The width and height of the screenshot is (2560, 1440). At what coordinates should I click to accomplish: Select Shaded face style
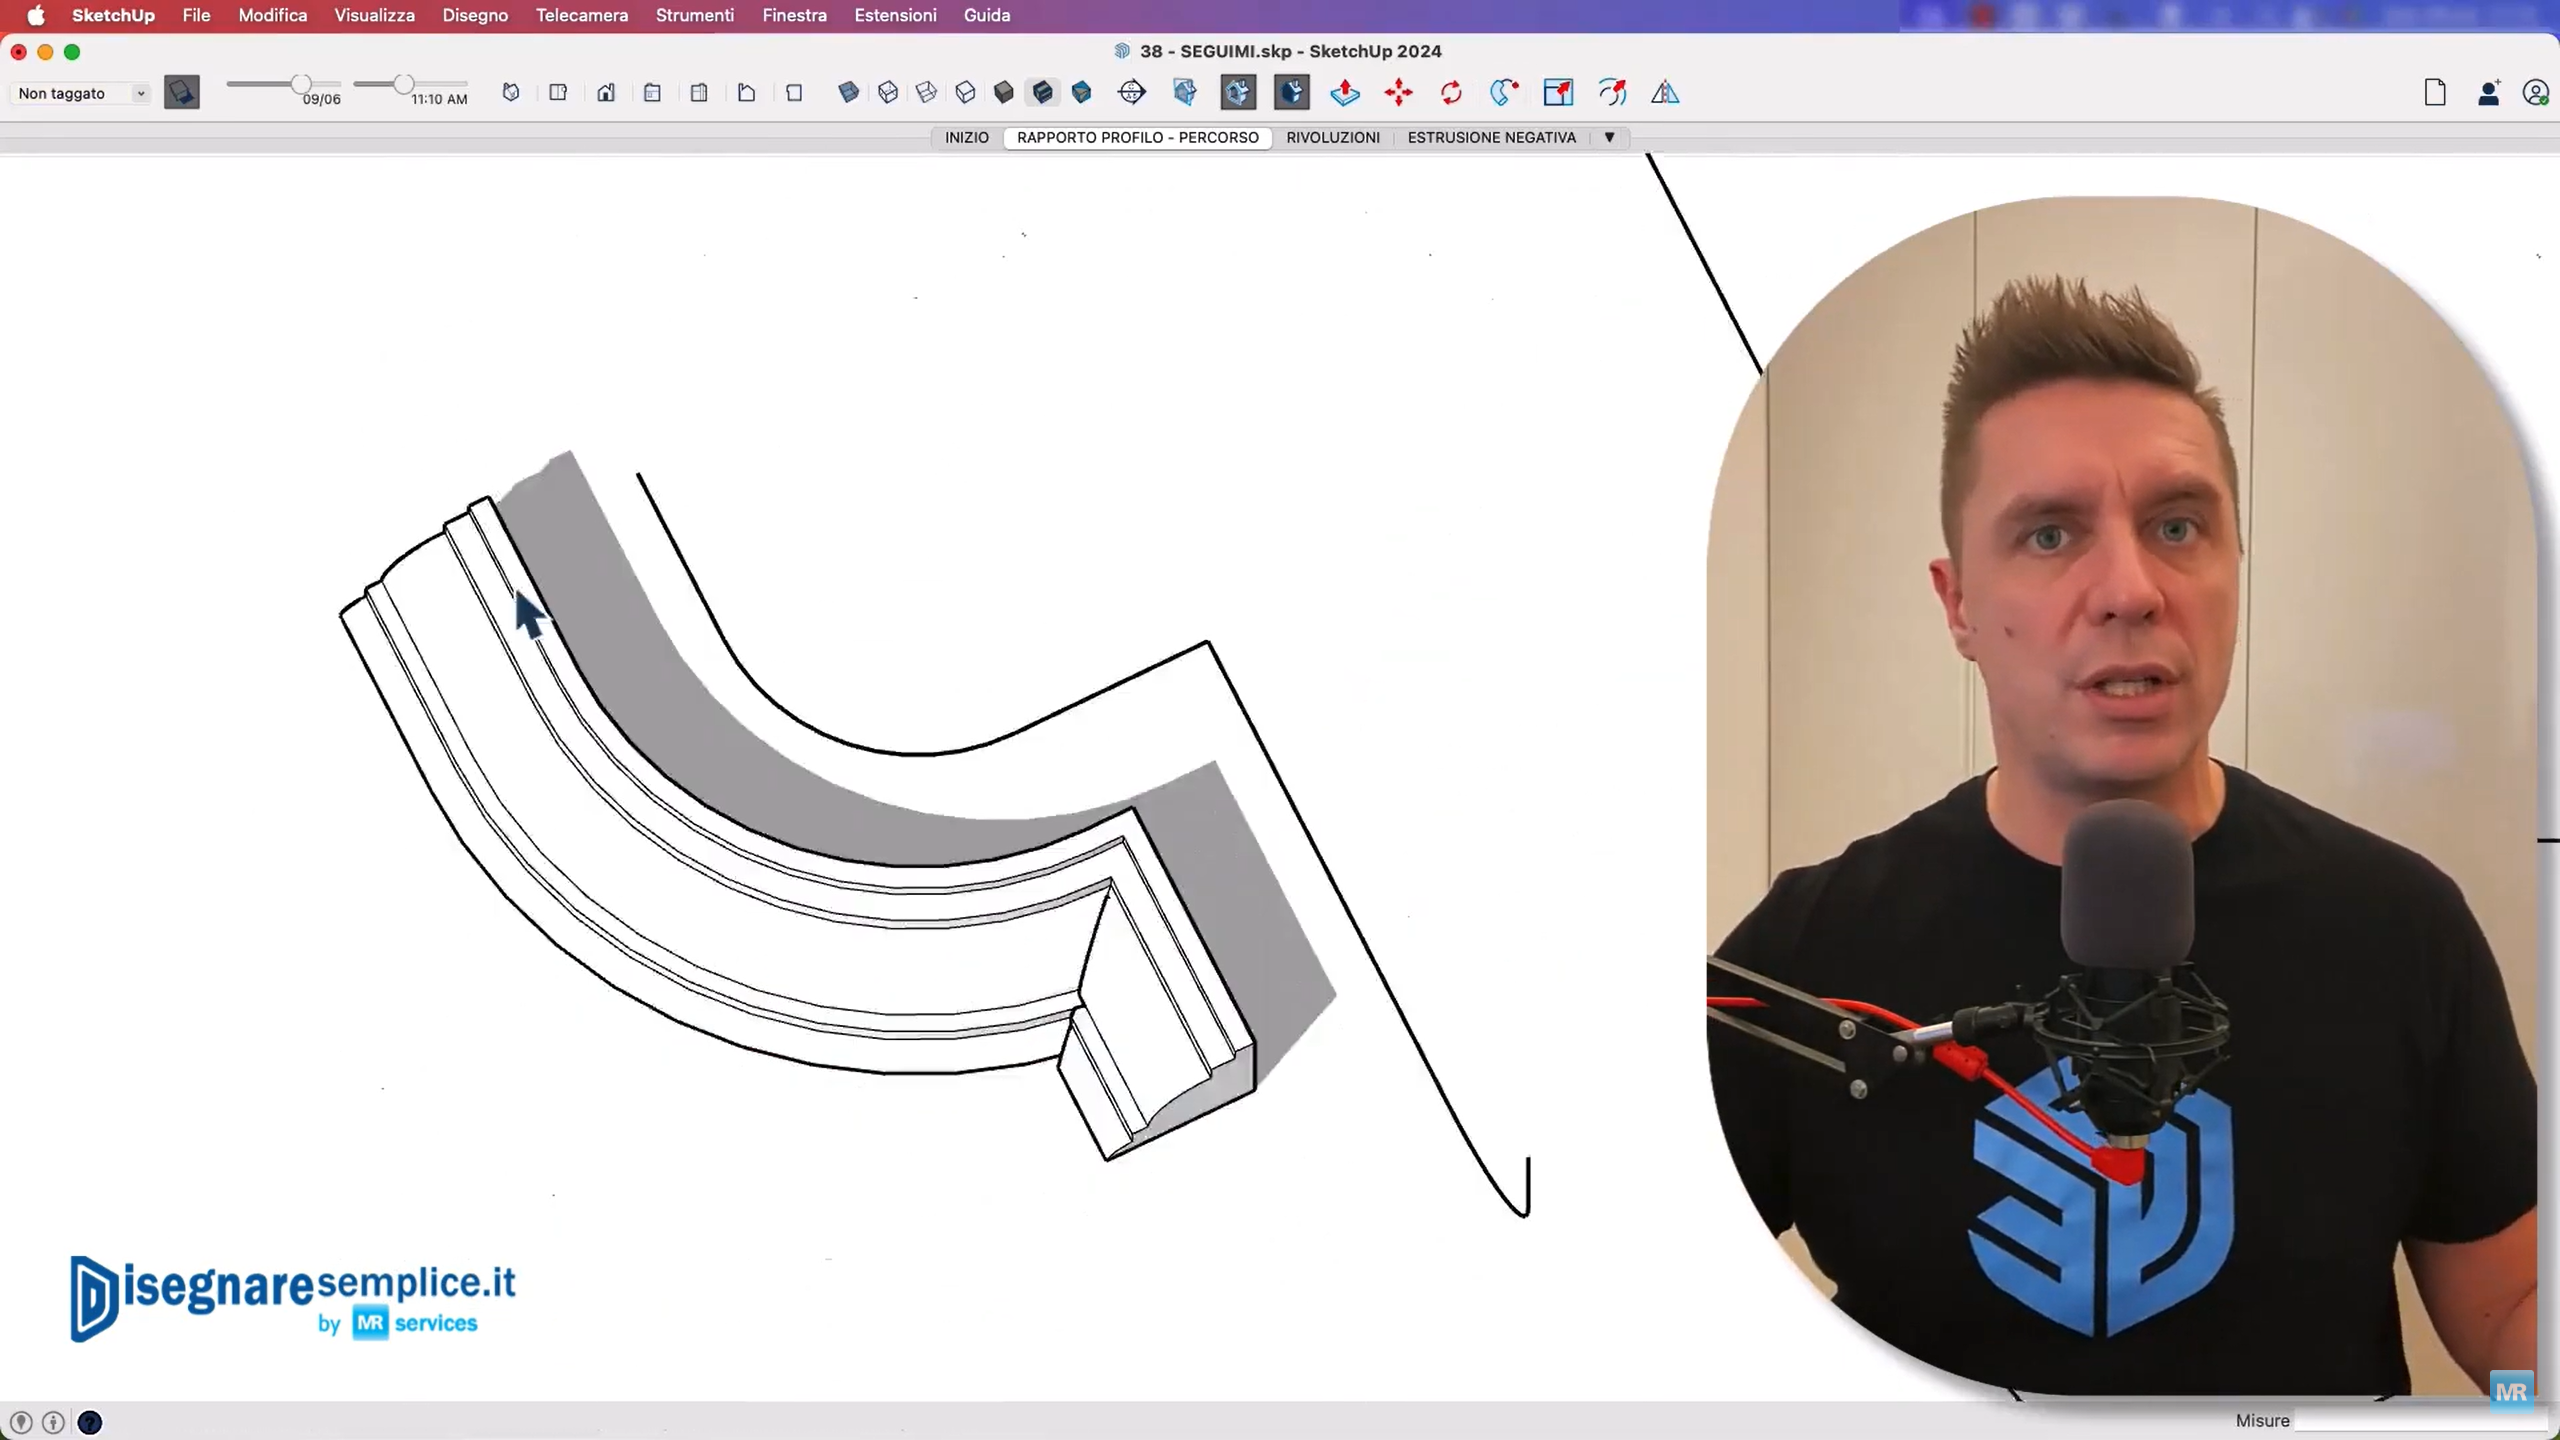1004,93
